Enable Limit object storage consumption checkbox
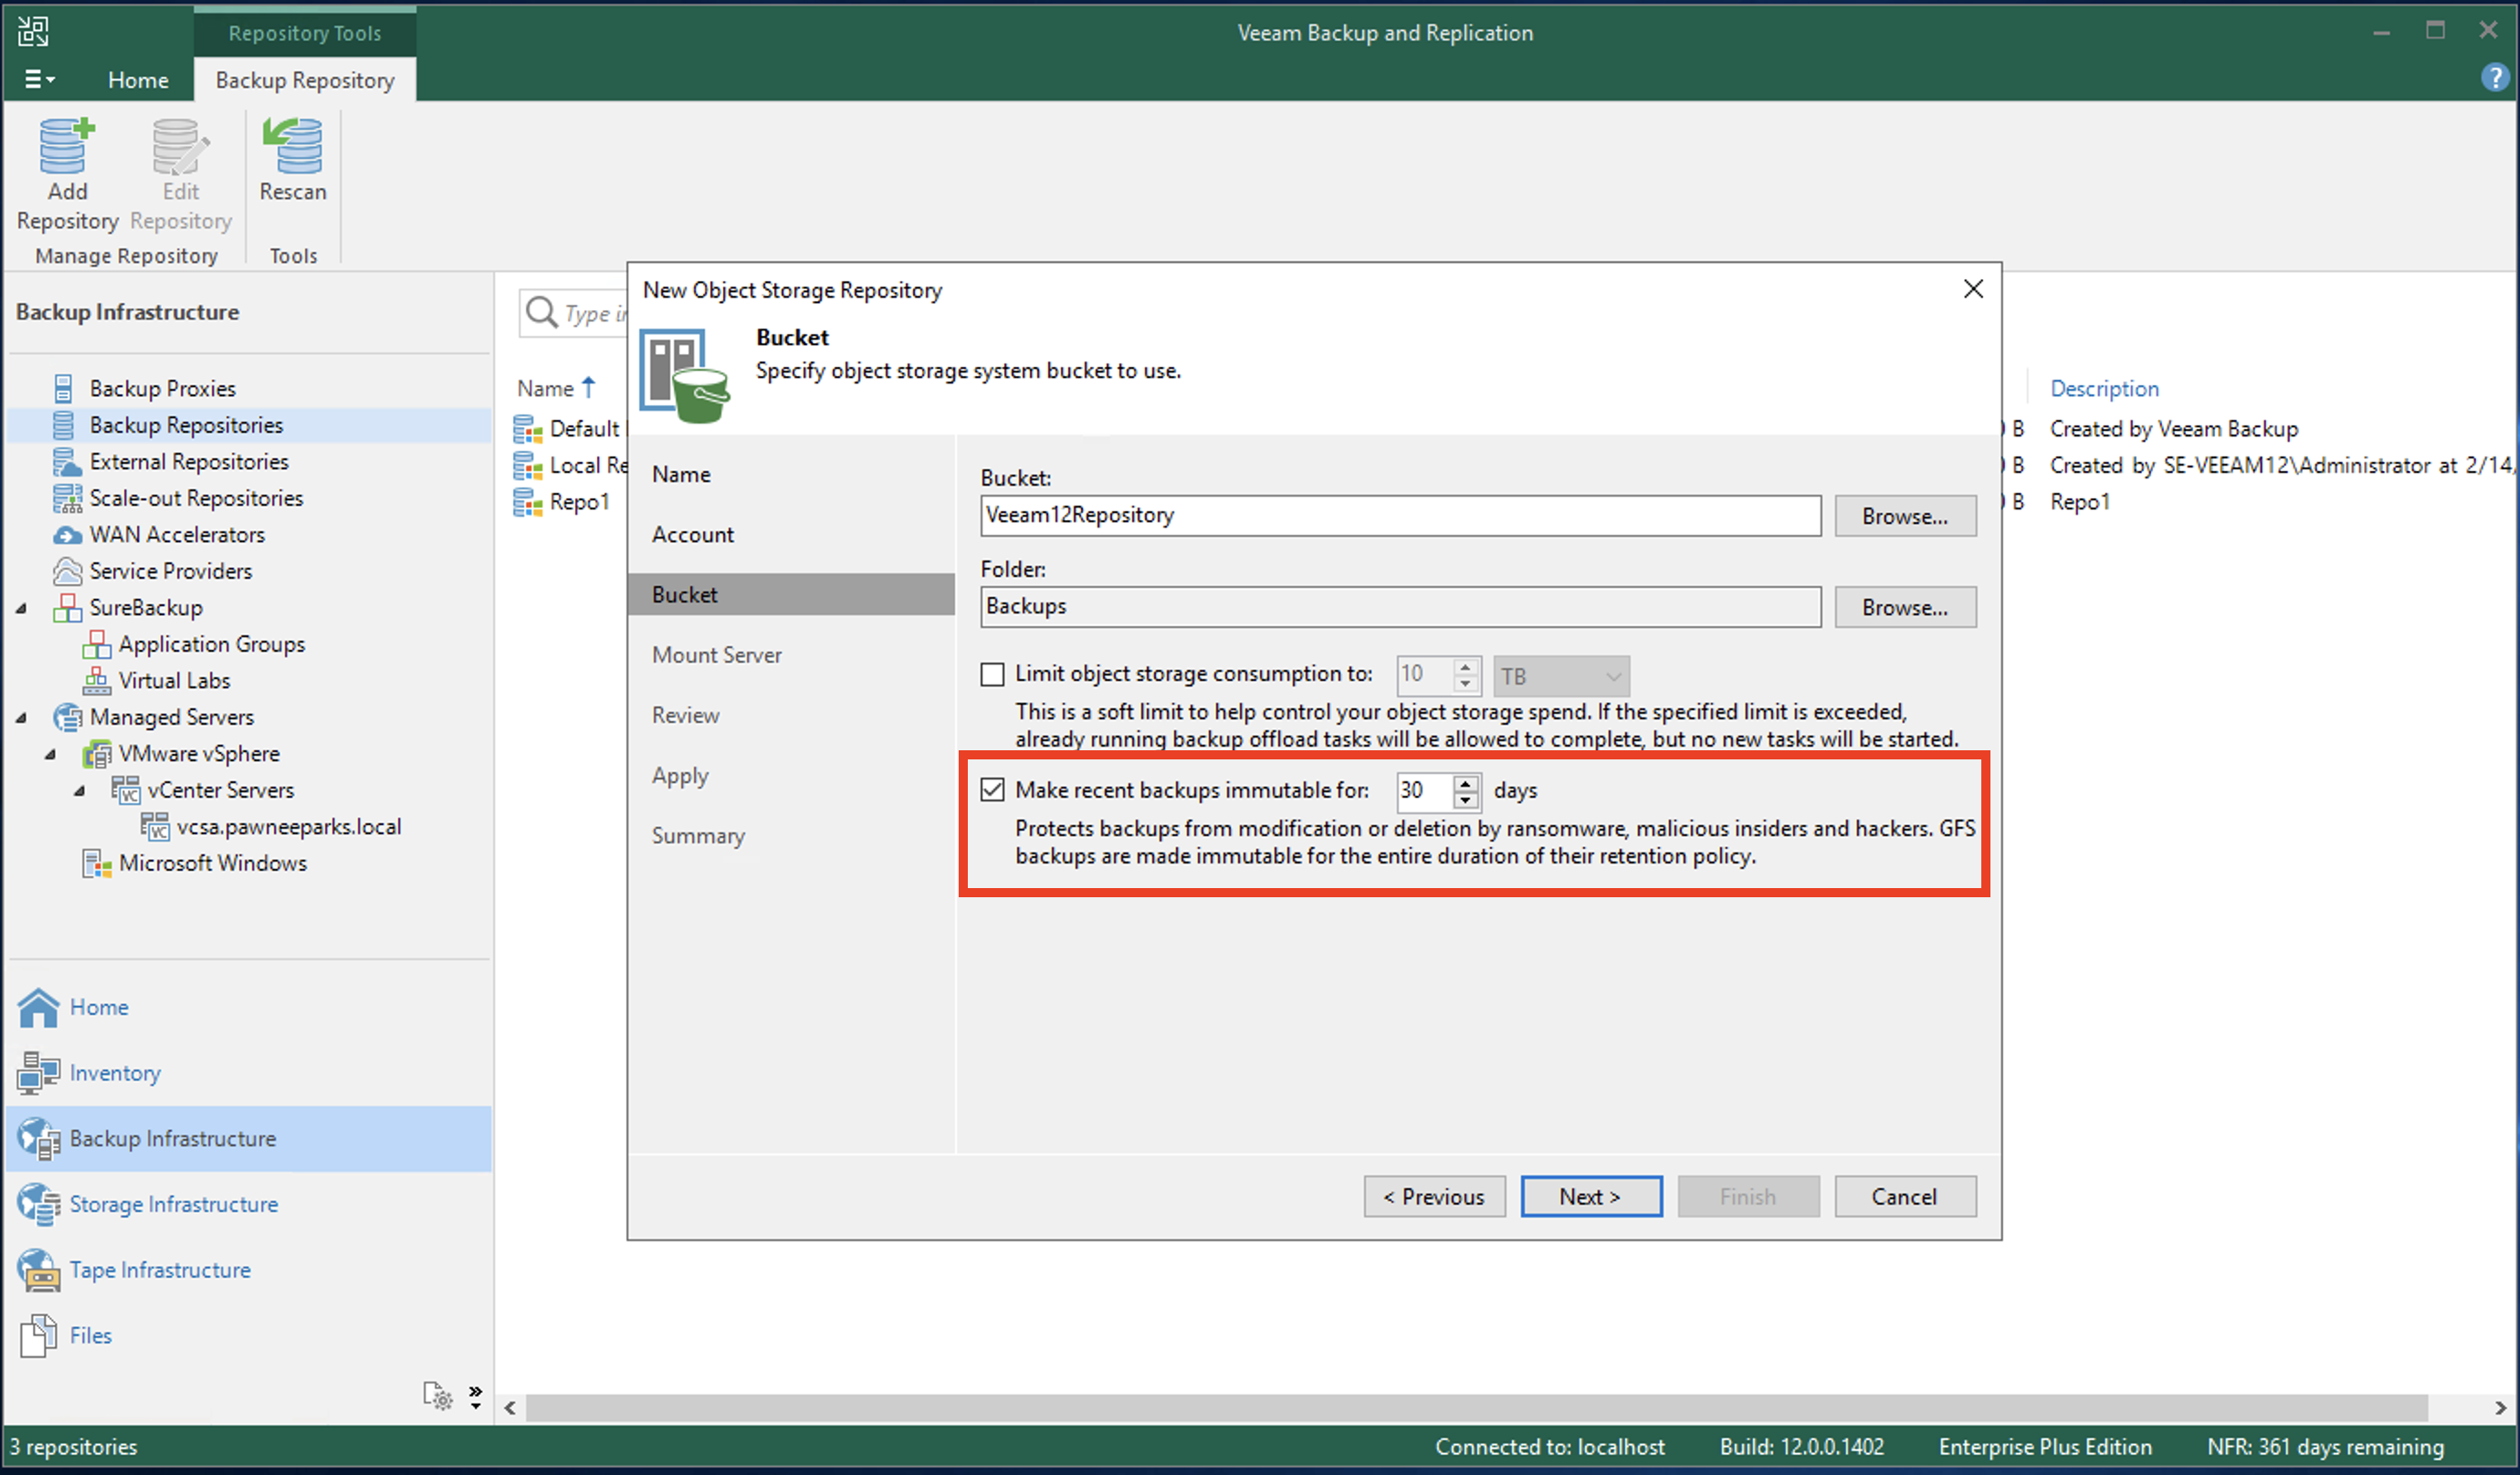Image resolution: width=2520 pixels, height=1475 pixels. (x=992, y=675)
